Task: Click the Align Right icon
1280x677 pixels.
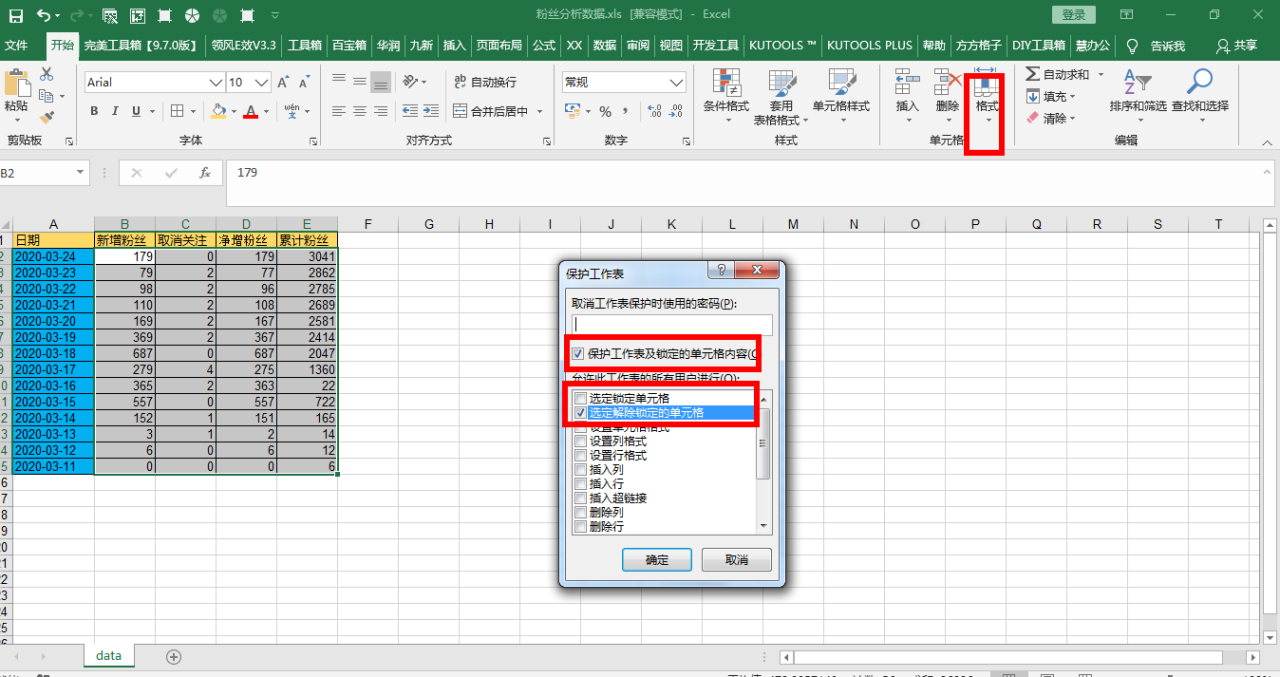Action: click(380, 111)
